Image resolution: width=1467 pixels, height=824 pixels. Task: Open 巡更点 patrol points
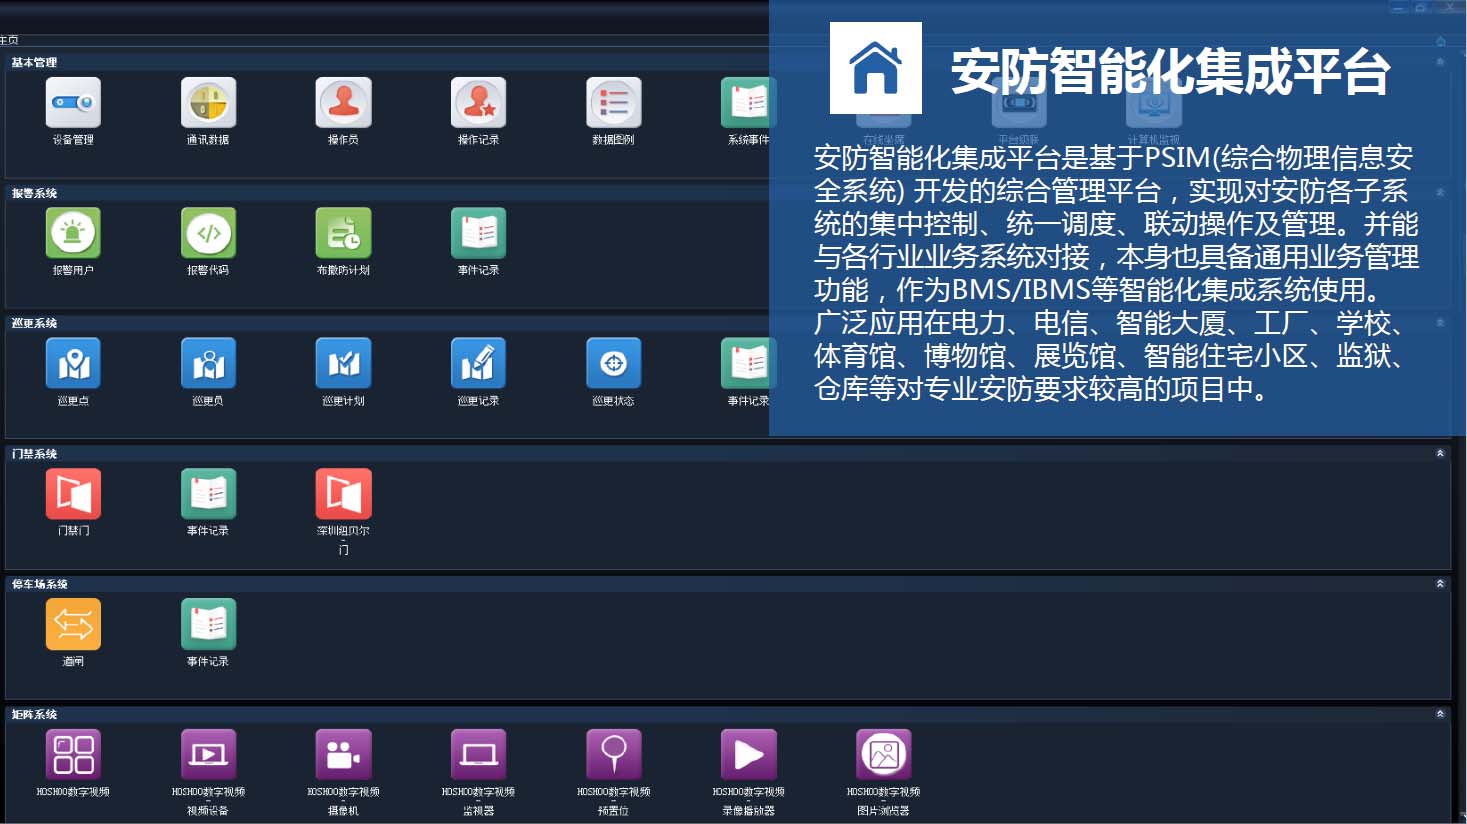tap(73, 364)
